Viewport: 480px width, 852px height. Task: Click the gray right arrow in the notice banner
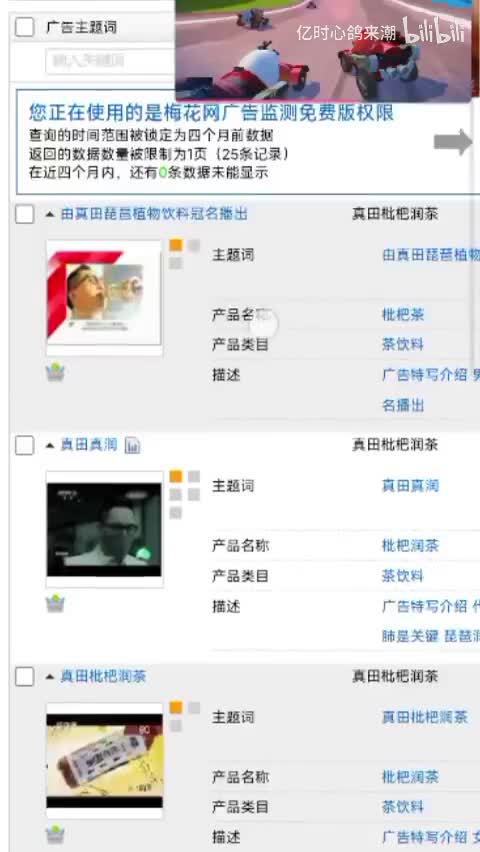pos(453,142)
